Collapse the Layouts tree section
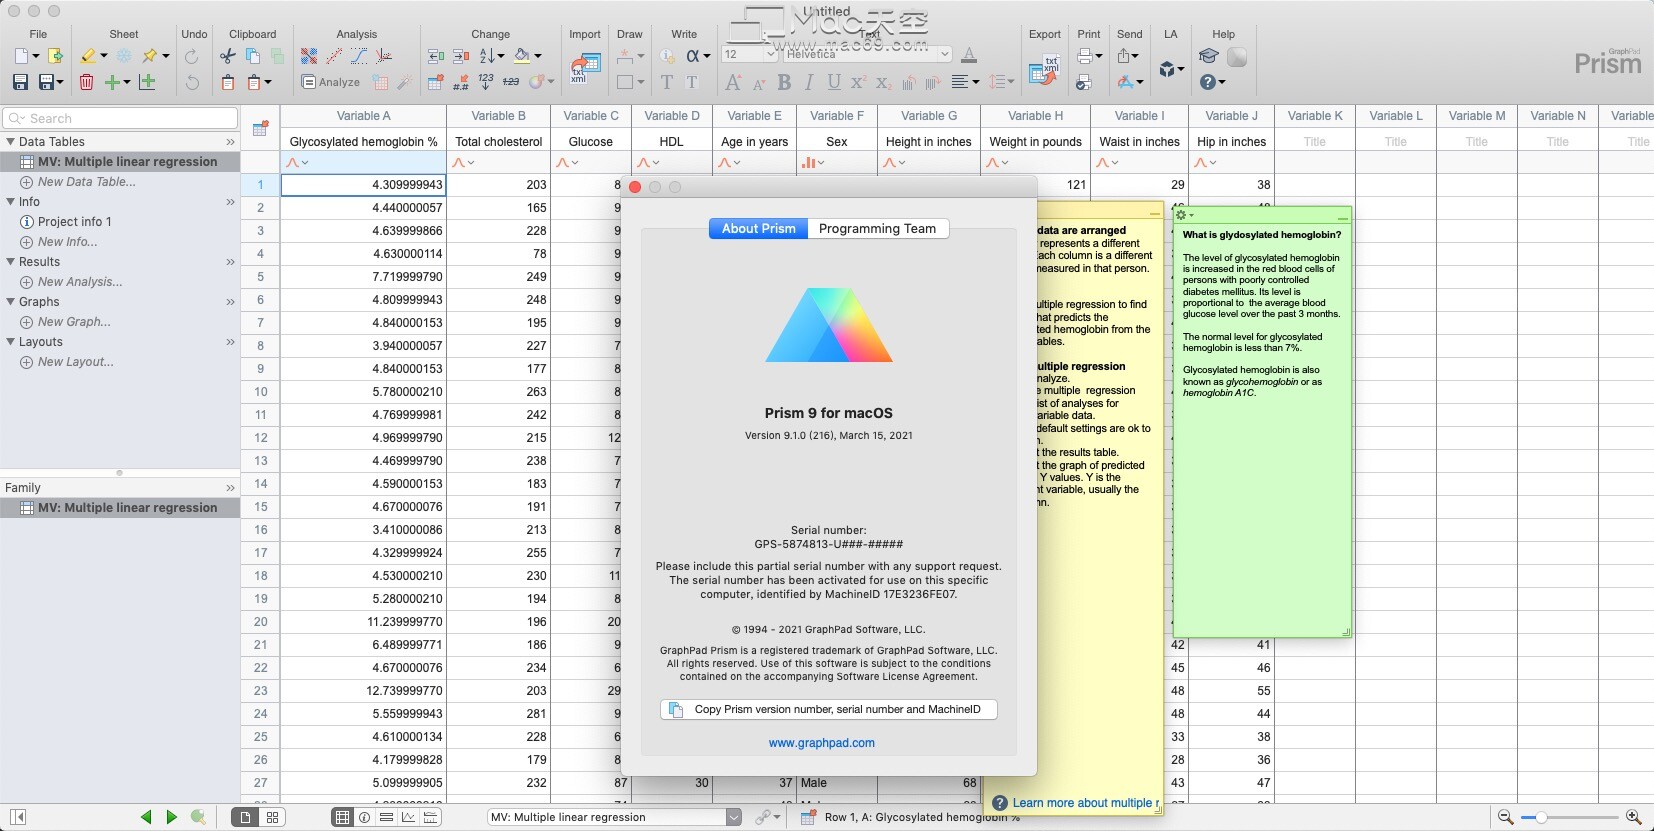Viewport: 1654px width, 831px height. coord(10,342)
